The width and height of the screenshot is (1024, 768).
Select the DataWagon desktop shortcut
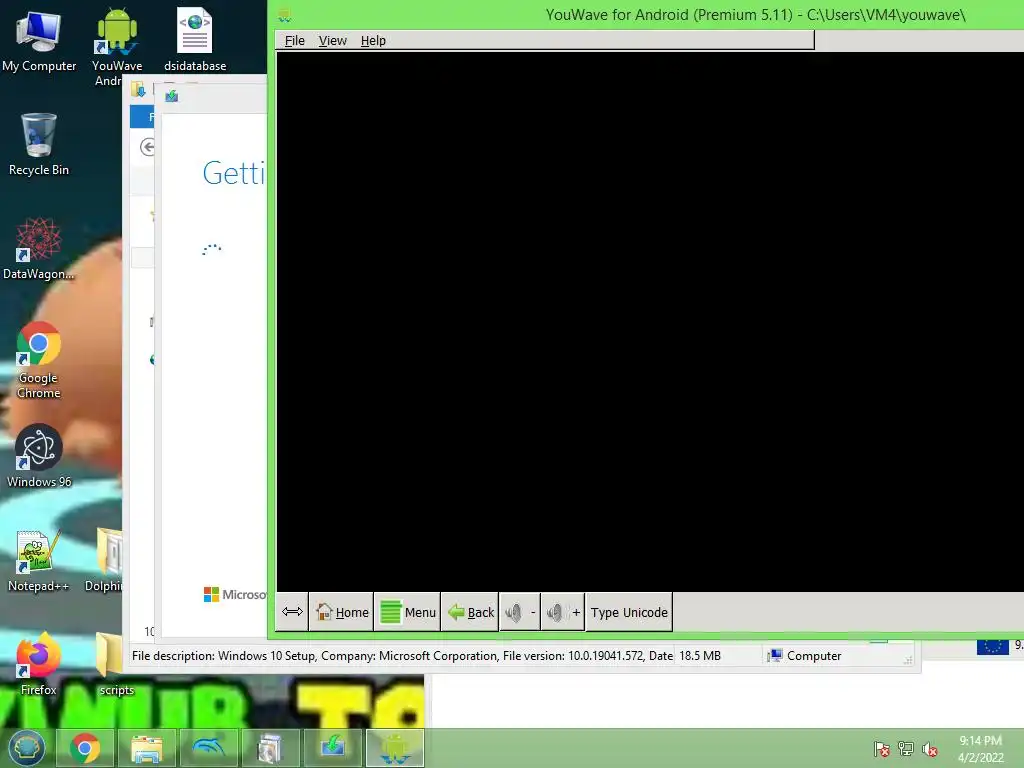coord(39,249)
